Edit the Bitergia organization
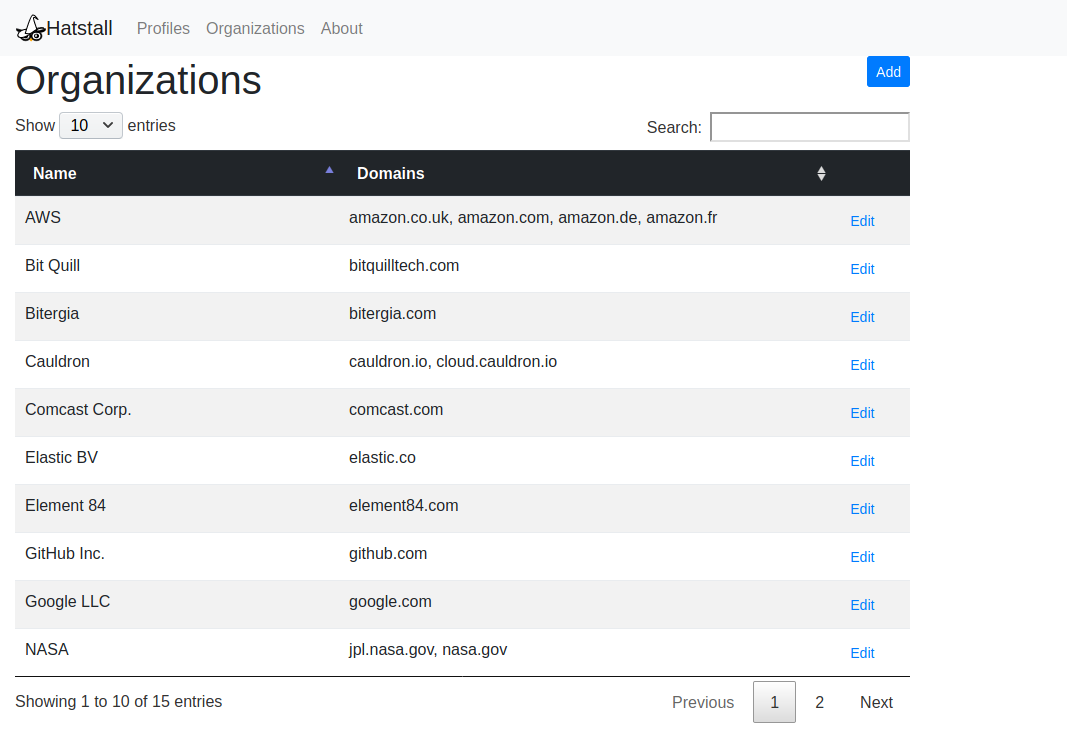 [862, 317]
